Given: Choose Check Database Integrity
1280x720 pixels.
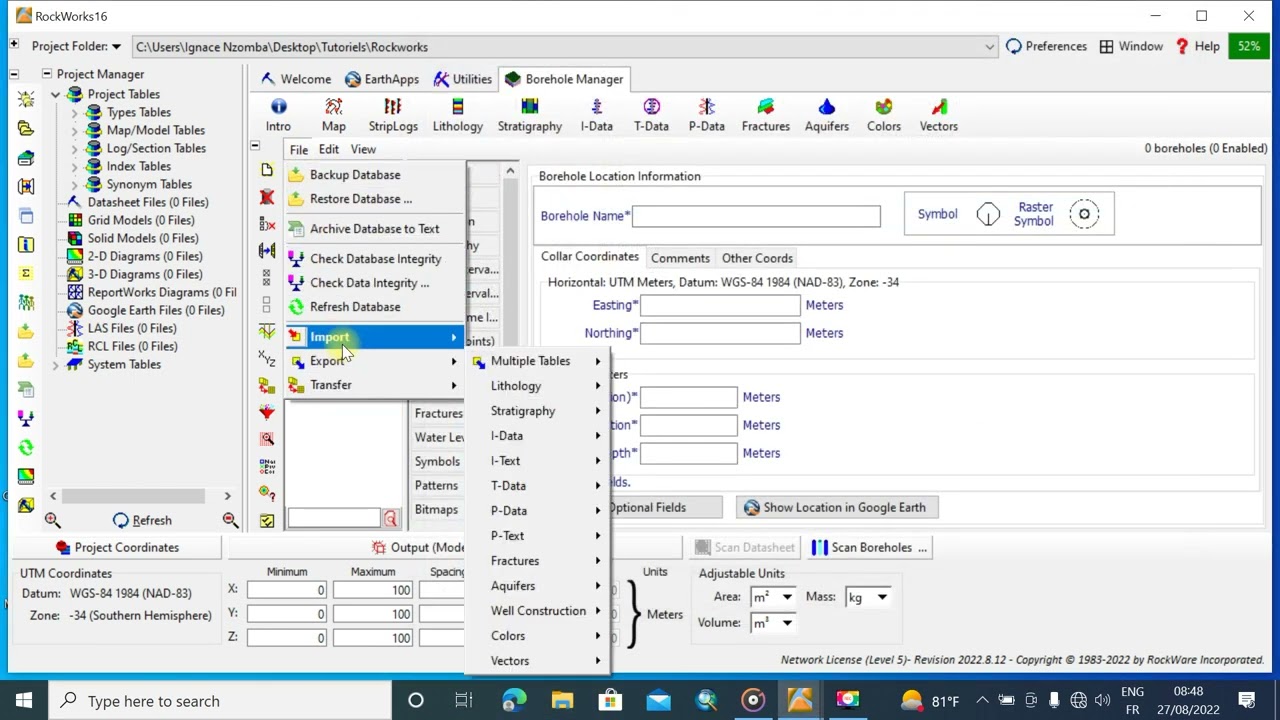Looking at the screenshot, I should click(375, 259).
